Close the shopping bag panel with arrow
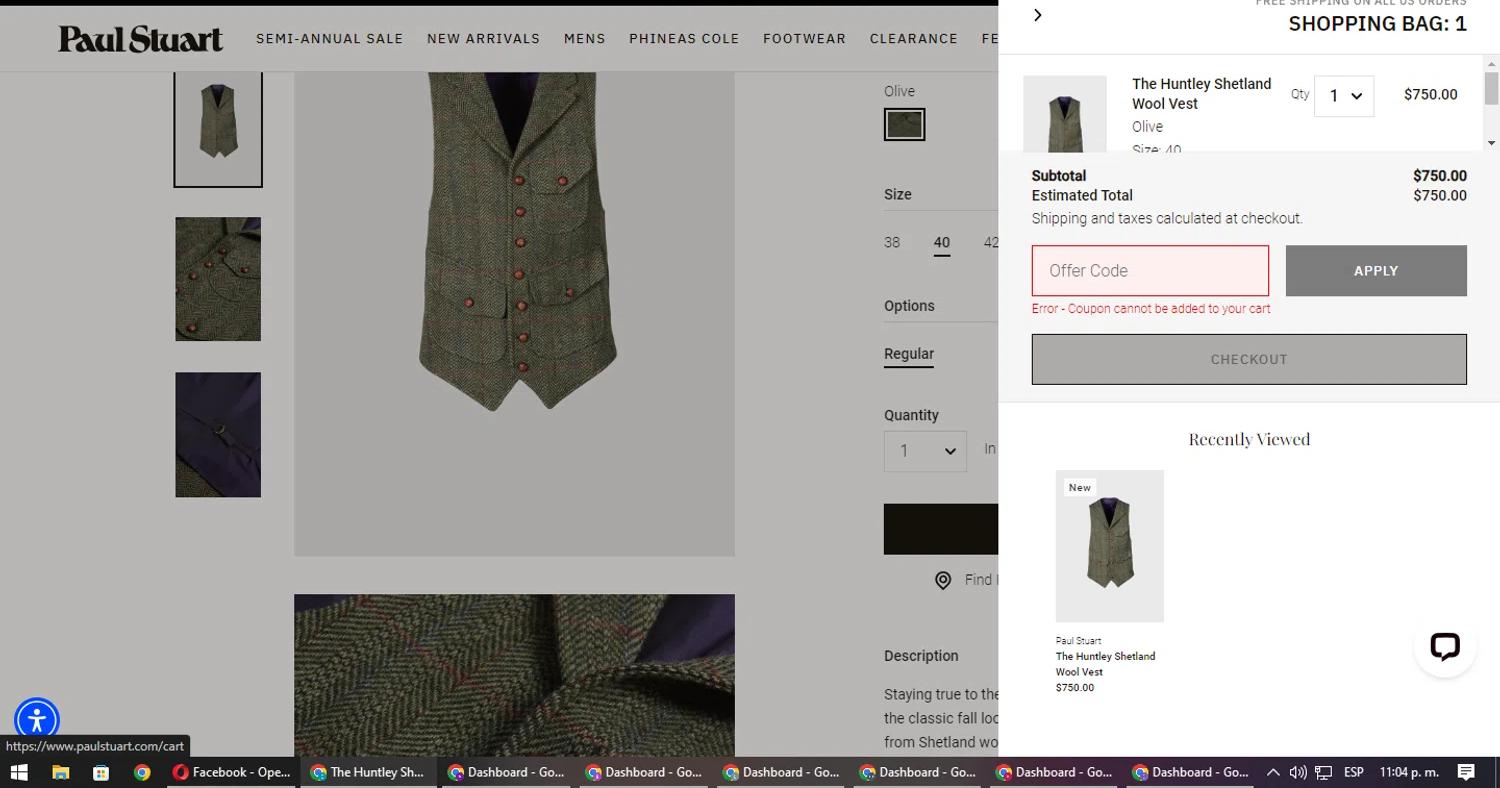The height and width of the screenshot is (788, 1500). [1037, 15]
